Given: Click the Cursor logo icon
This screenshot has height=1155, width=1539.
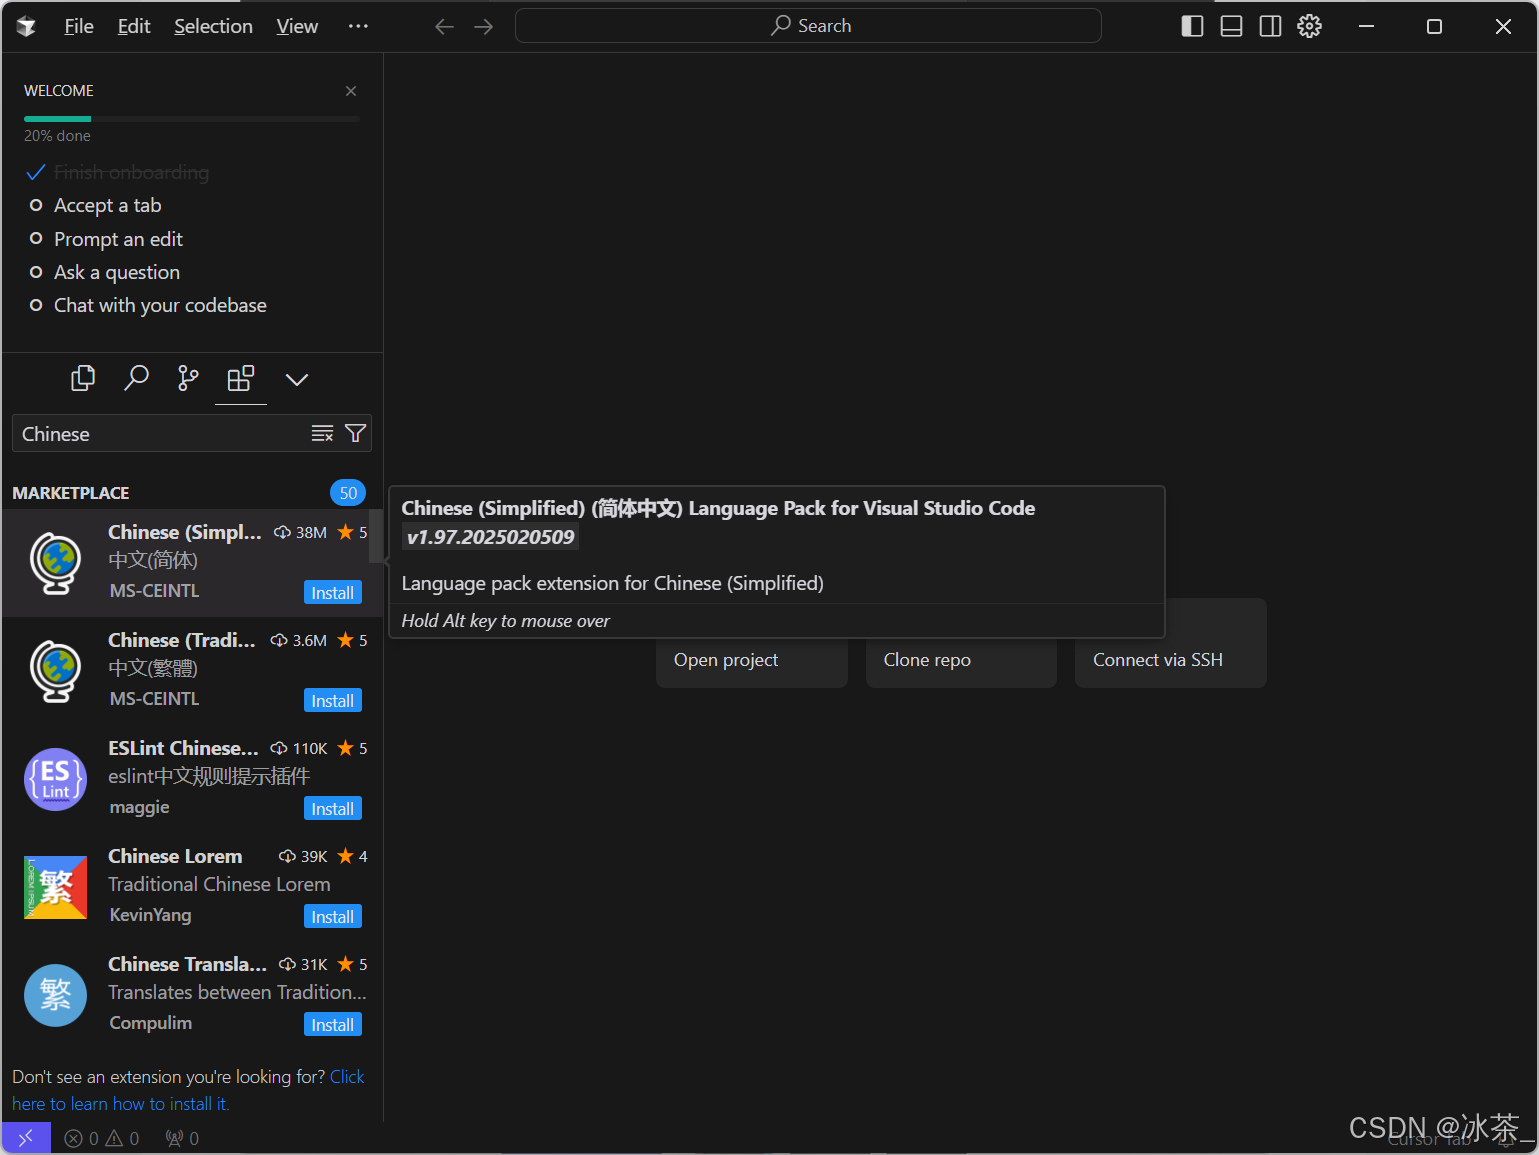Looking at the screenshot, I should click(x=27, y=26).
